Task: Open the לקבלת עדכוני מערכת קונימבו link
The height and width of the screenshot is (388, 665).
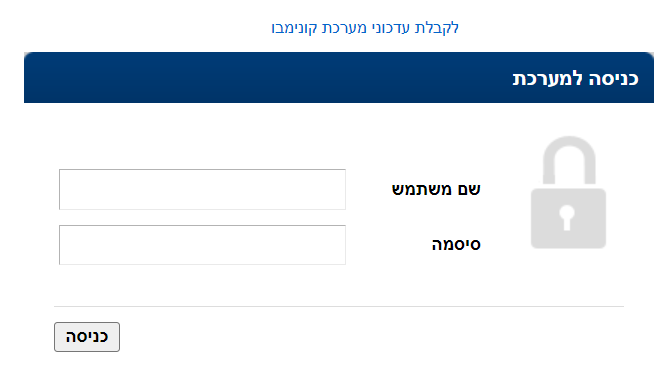Action: [x=365, y=28]
